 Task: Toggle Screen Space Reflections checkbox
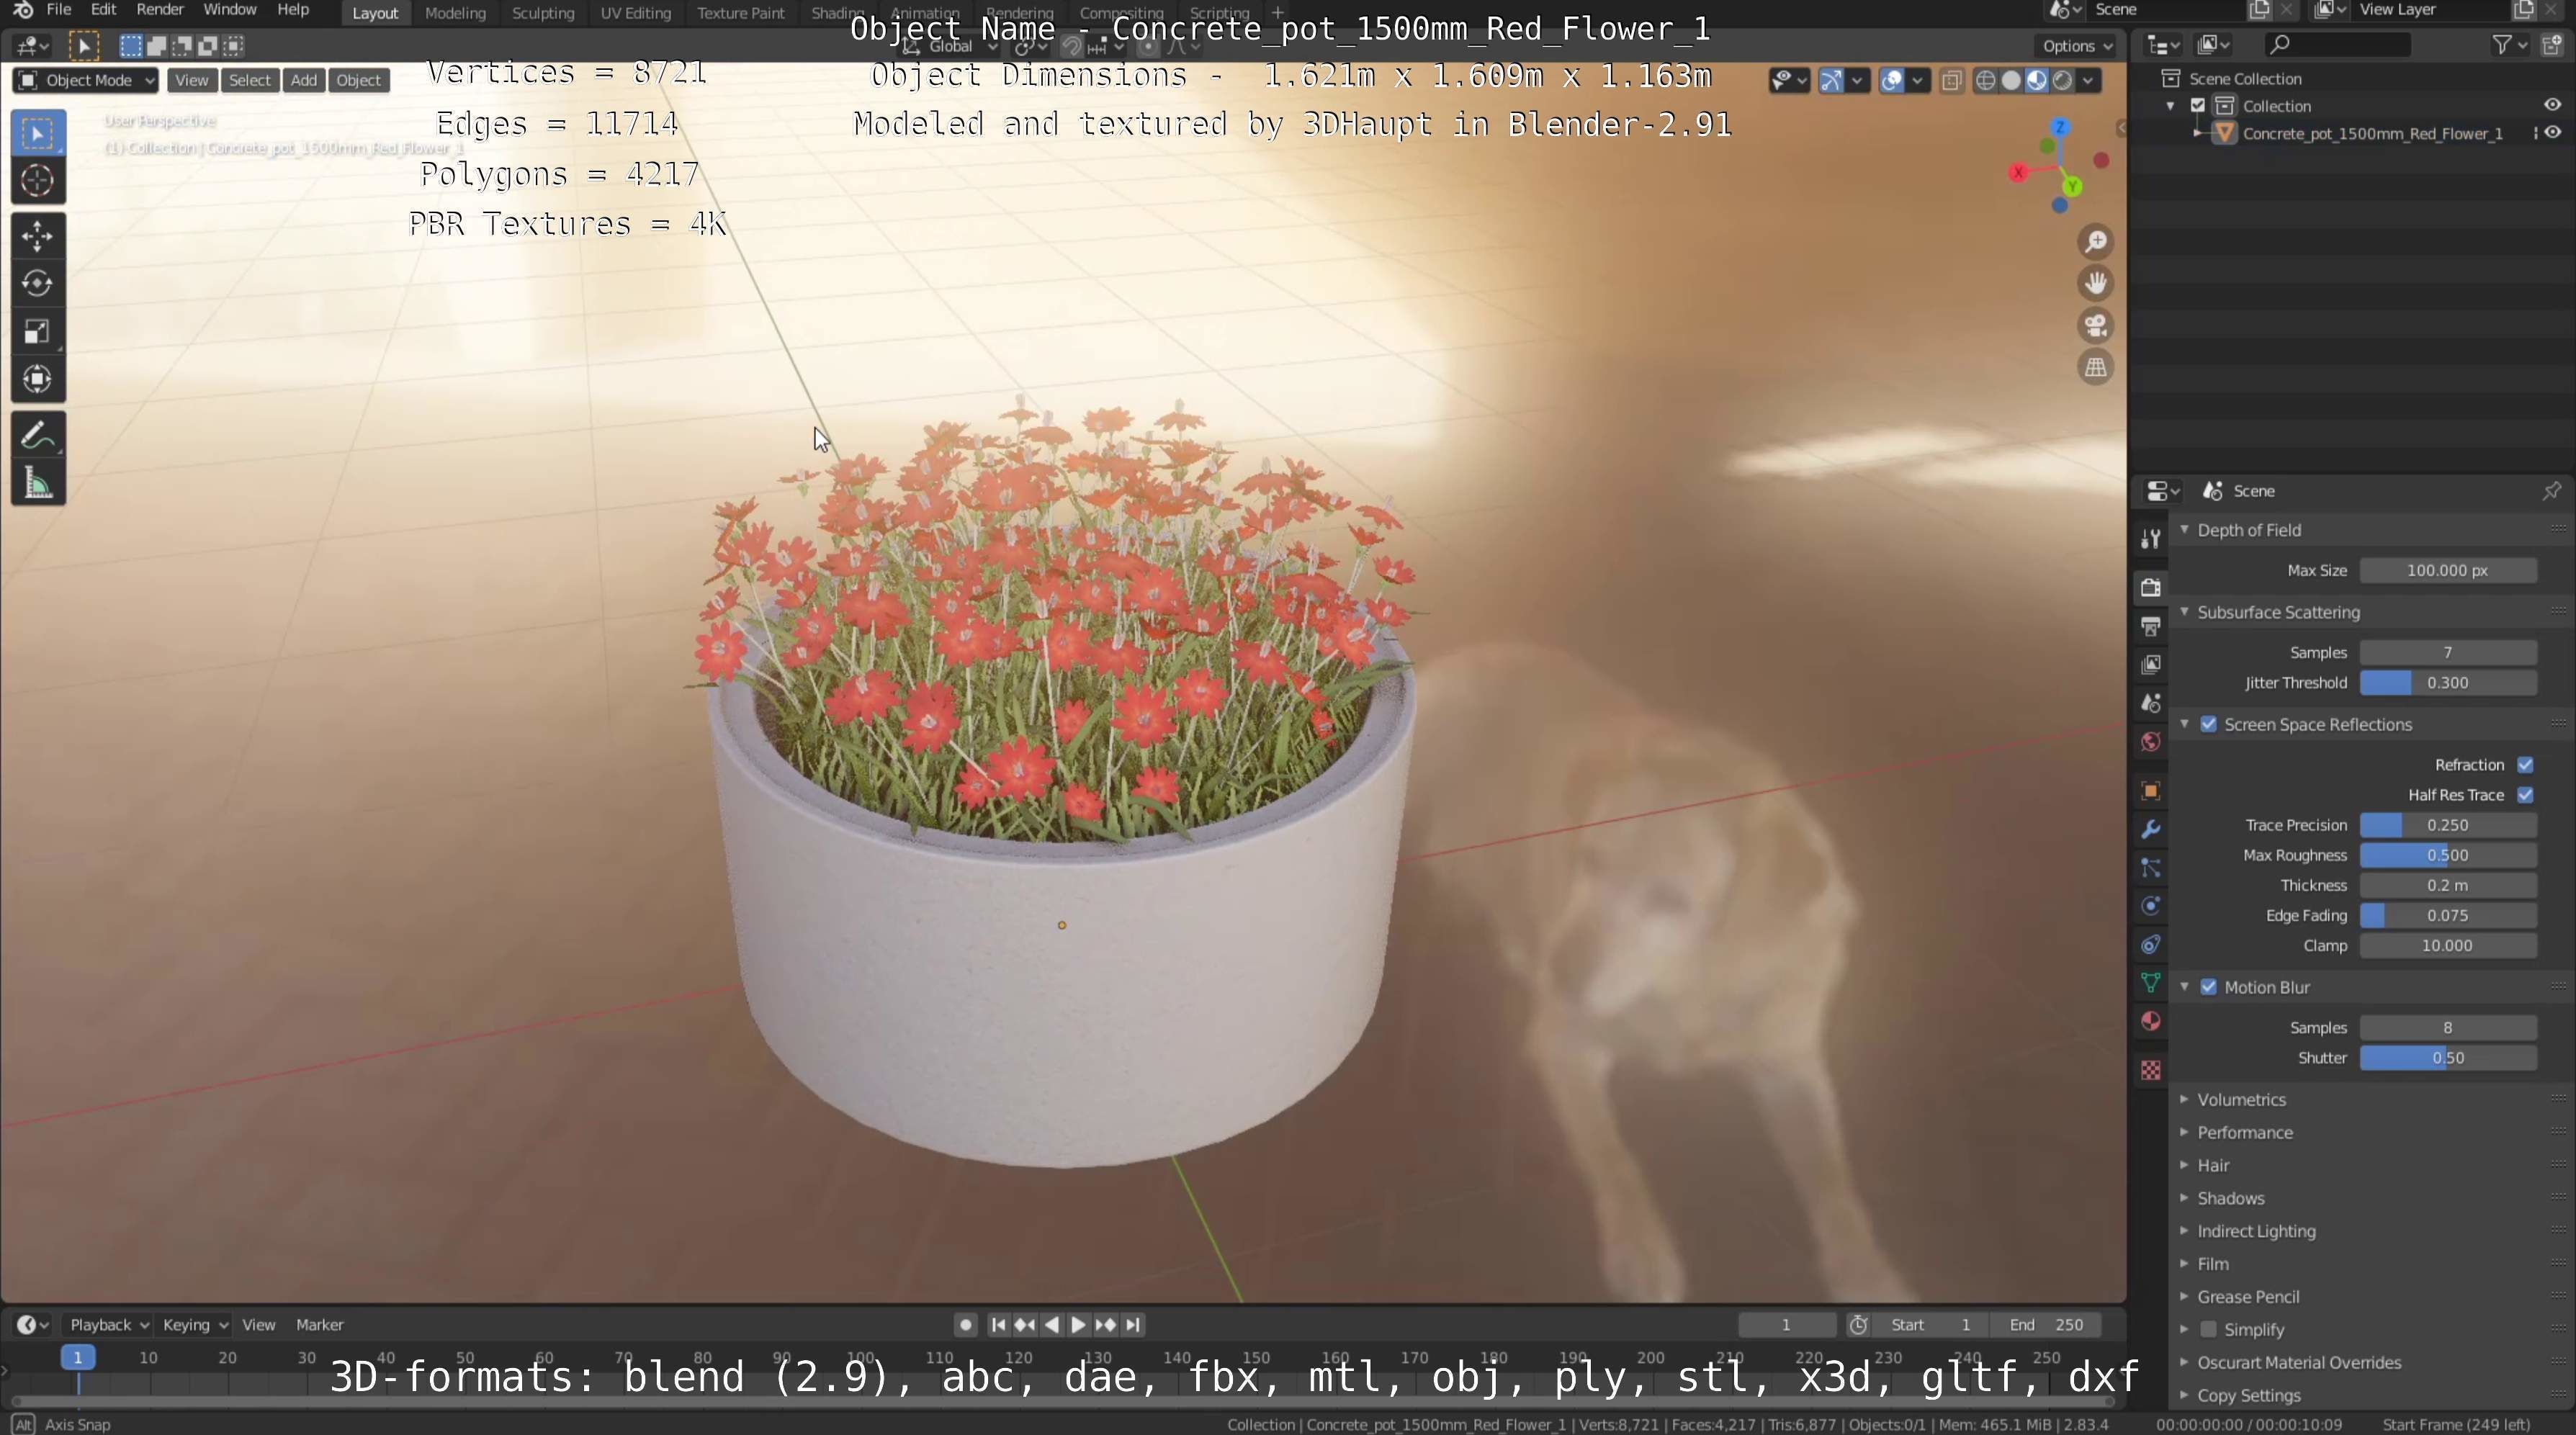pos(2208,725)
